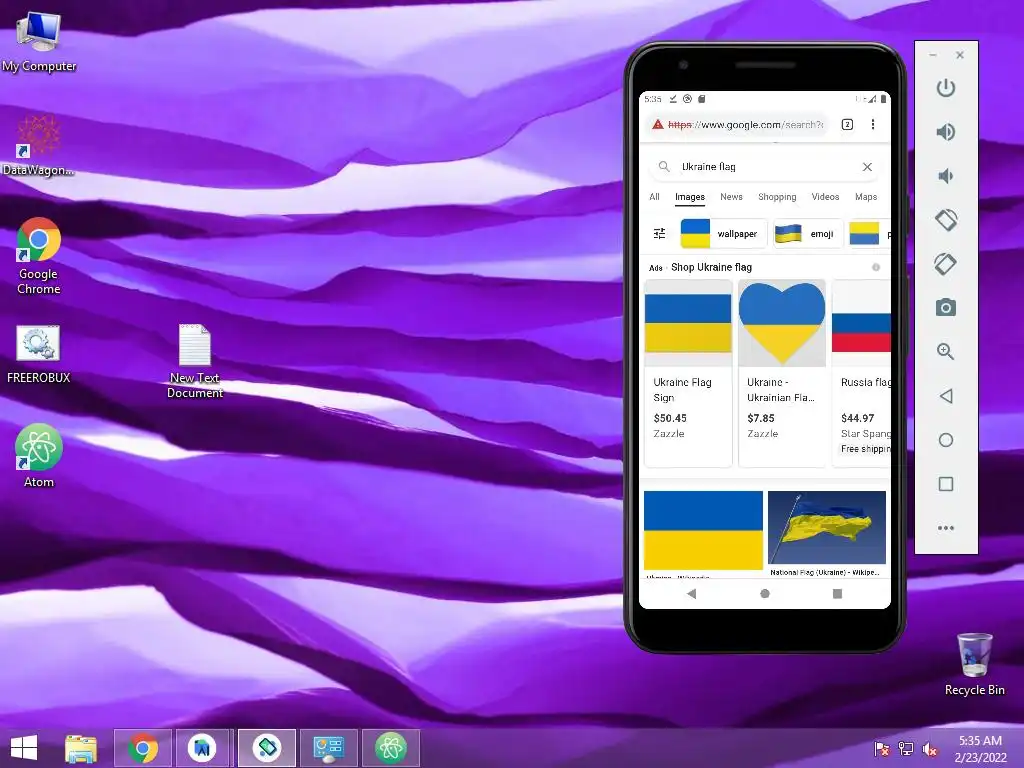Click the emulator sidebar Back triangle
Screen dimensions: 1024x768
coord(946,396)
